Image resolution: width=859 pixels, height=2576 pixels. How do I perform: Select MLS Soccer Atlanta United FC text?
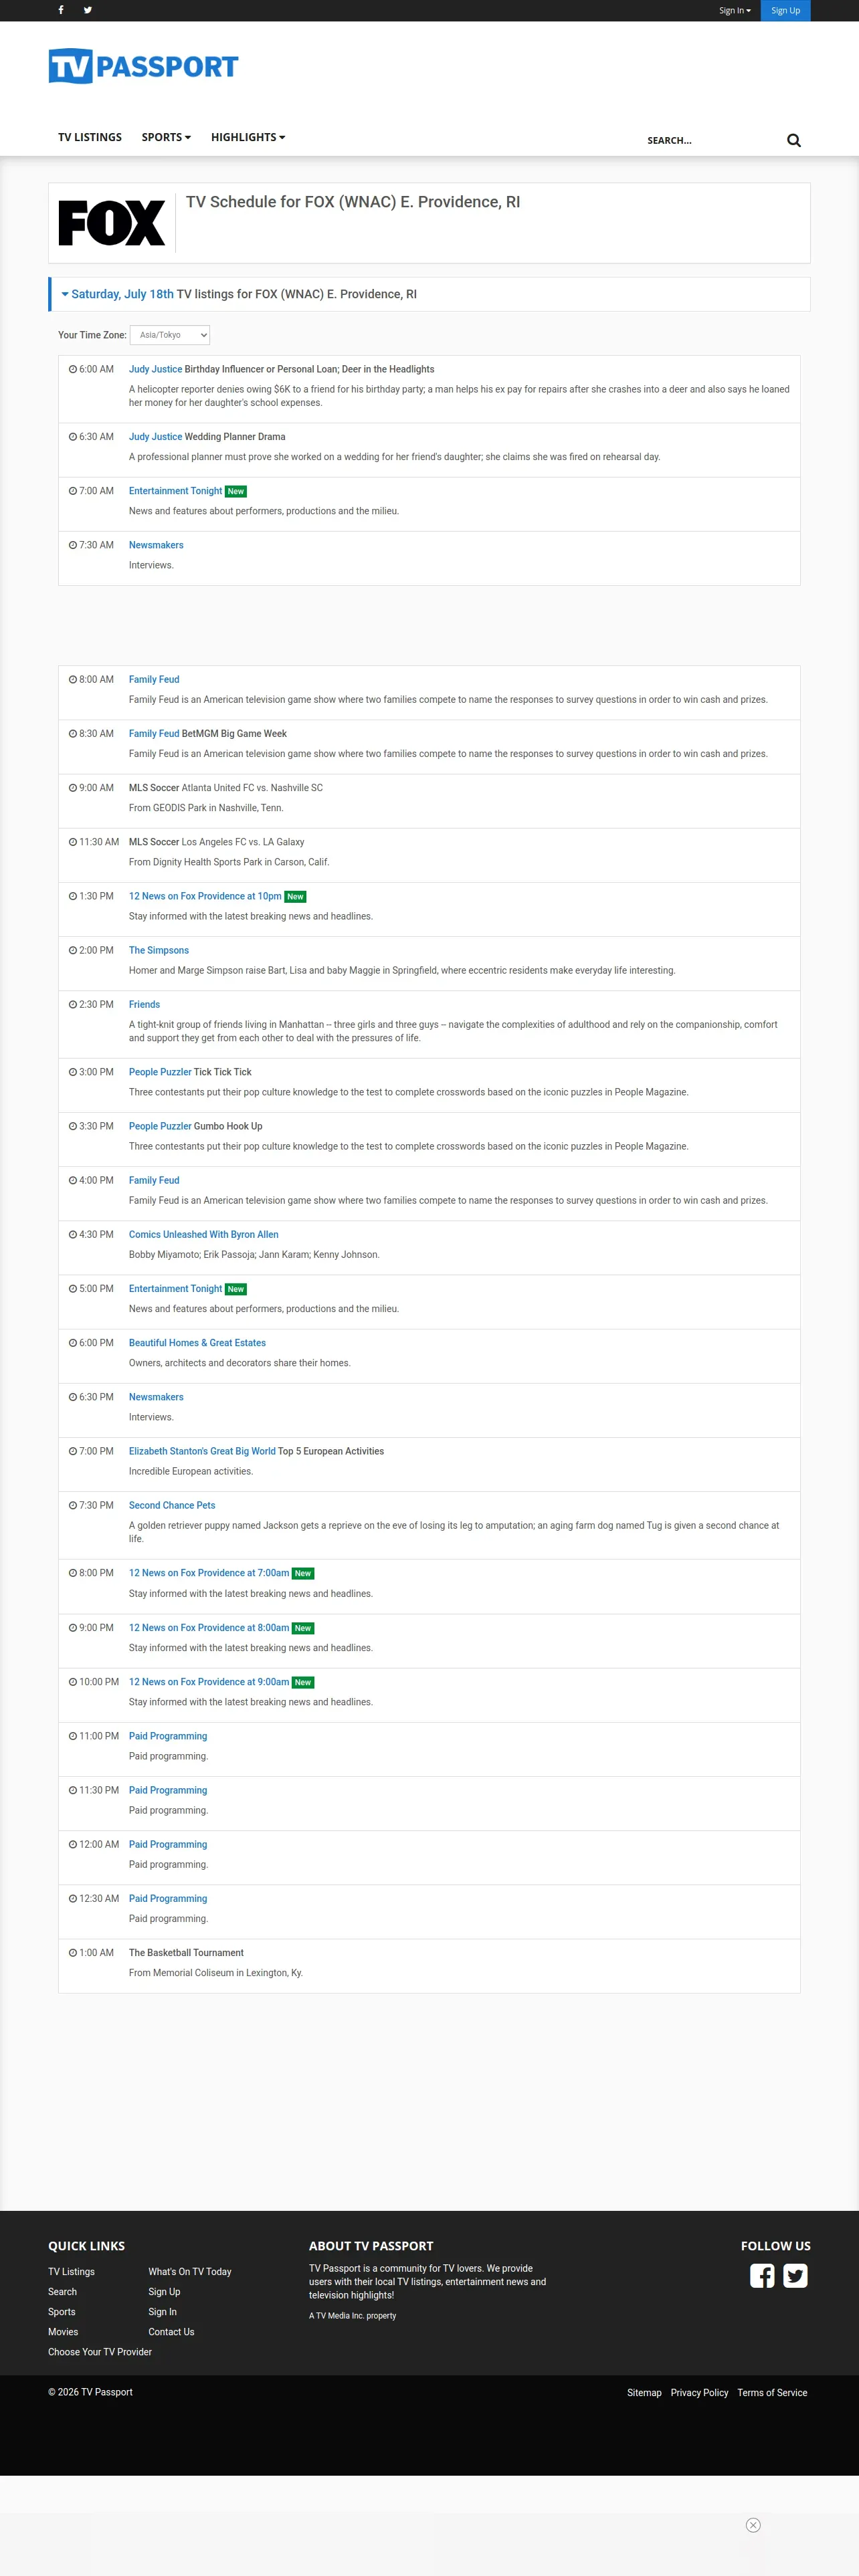(226, 788)
